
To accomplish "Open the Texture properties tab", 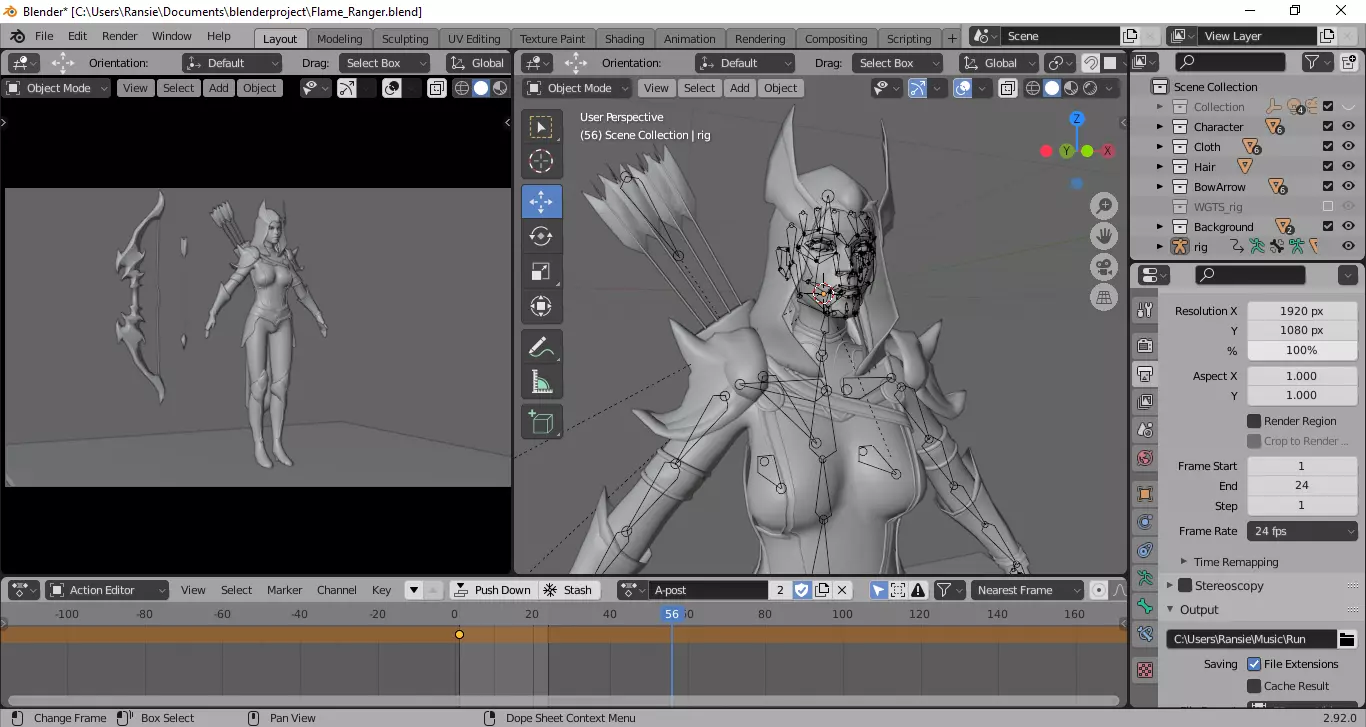I will click(1145, 669).
